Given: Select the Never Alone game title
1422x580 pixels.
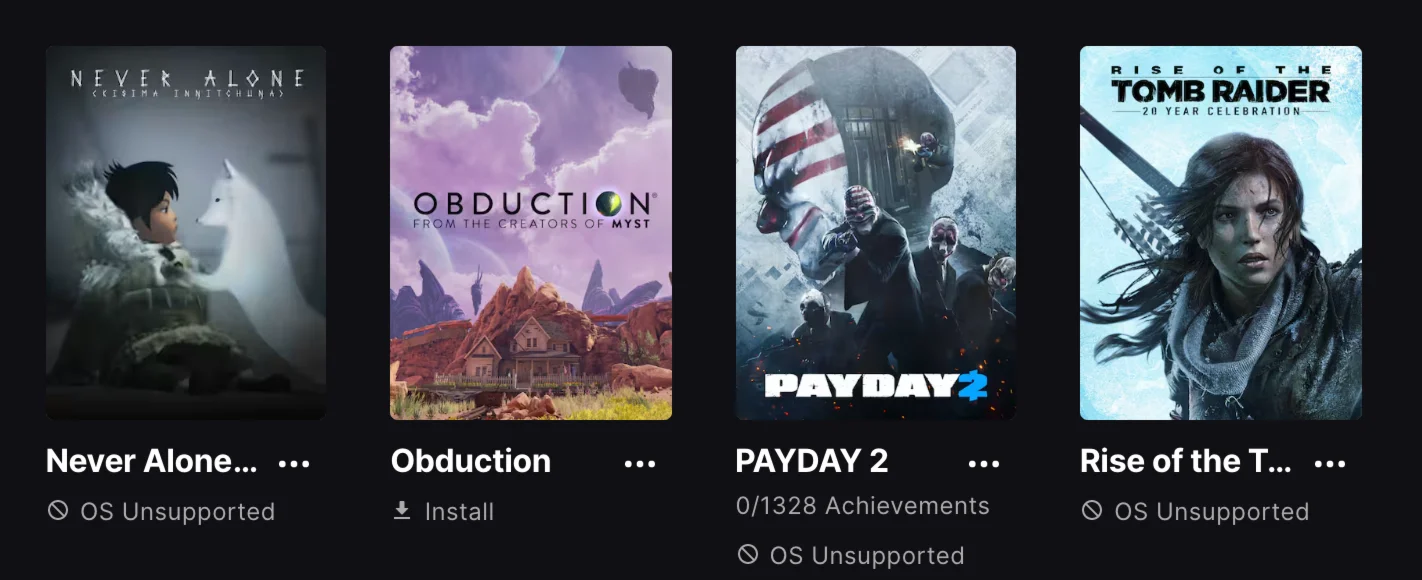Looking at the screenshot, I should pyautogui.click(x=152, y=461).
